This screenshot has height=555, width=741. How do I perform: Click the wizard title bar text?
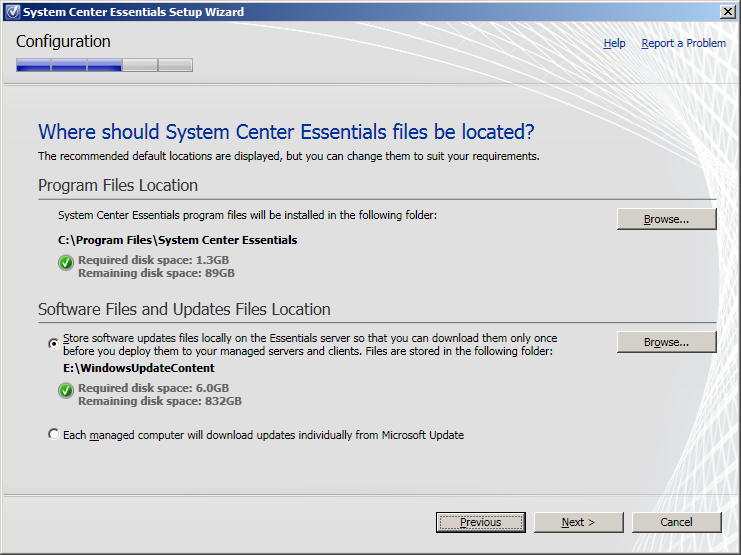tap(133, 12)
